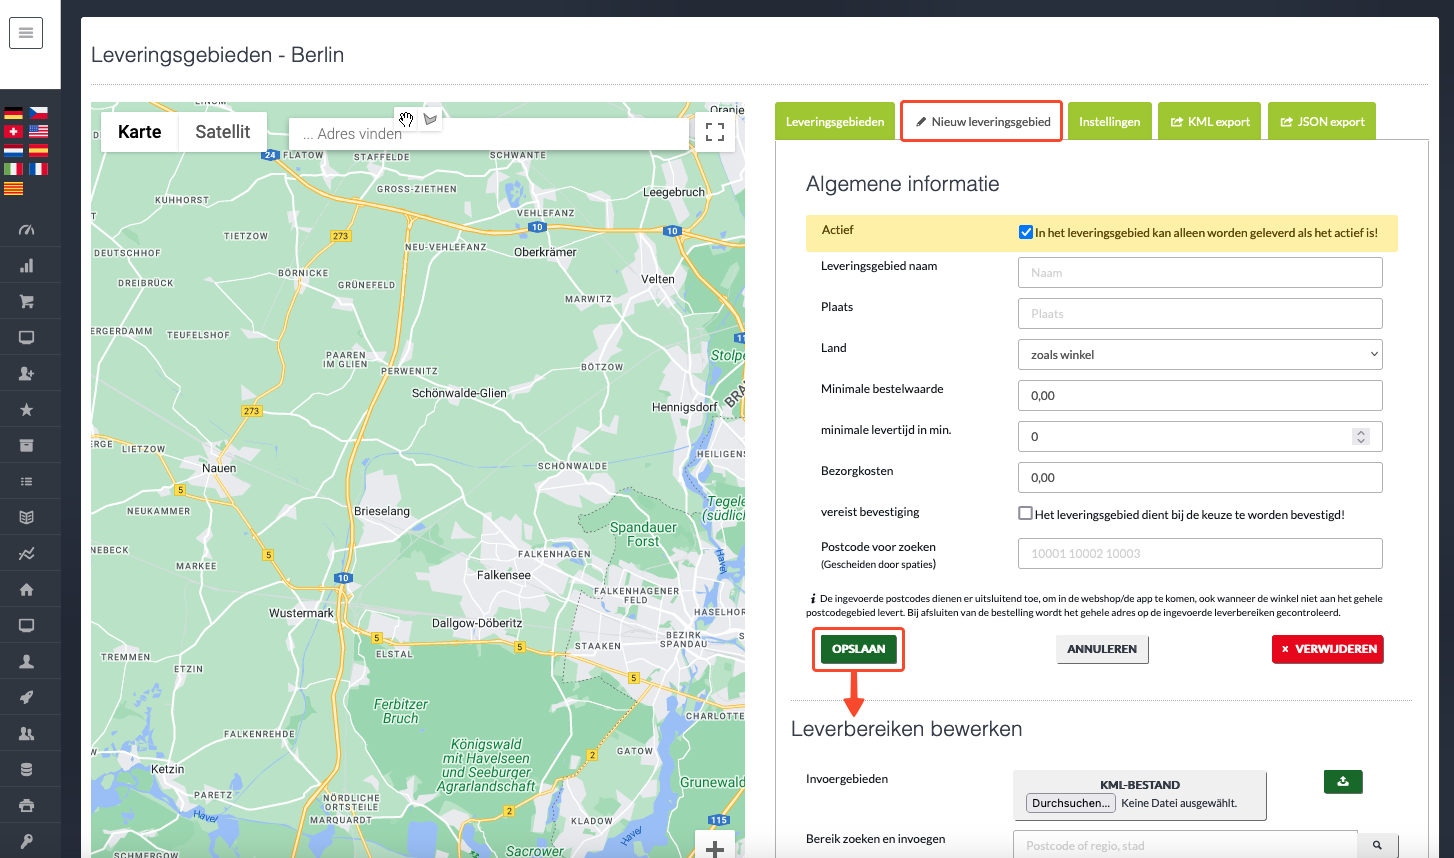Click the red VERWIJDEREN button
Image resolution: width=1454 pixels, height=858 pixels.
click(1328, 649)
